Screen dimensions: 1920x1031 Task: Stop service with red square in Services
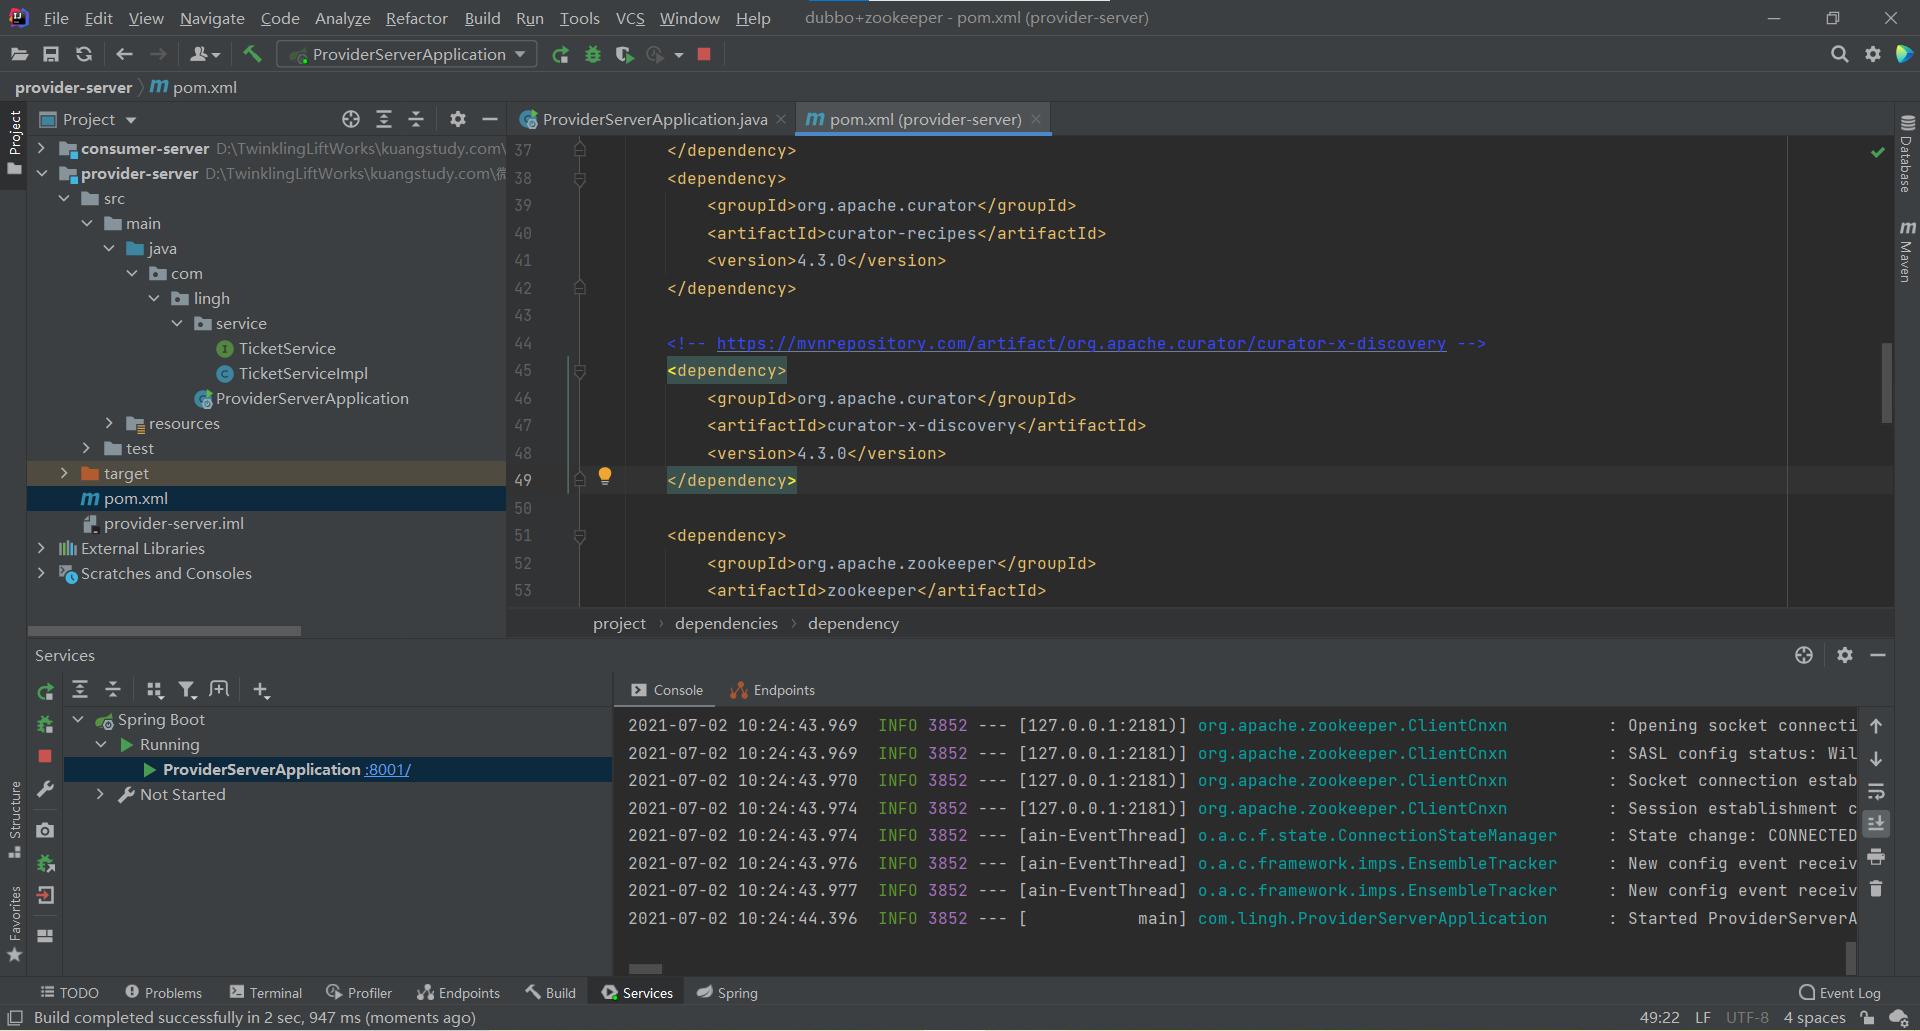45,756
